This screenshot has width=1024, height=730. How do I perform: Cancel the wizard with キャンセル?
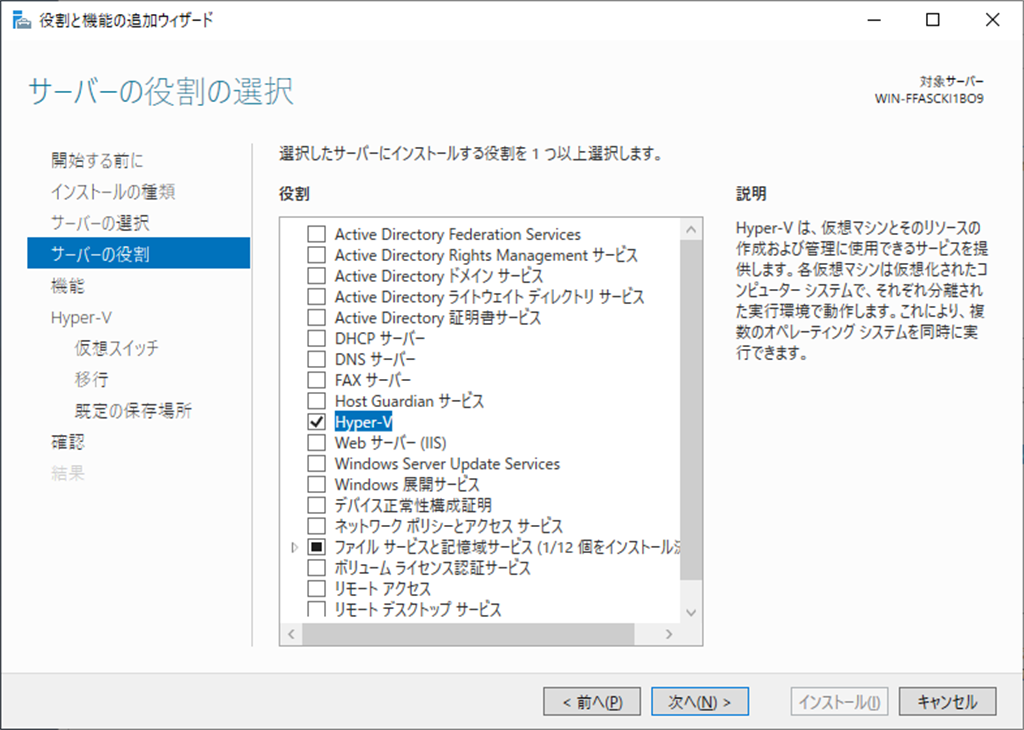point(947,702)
